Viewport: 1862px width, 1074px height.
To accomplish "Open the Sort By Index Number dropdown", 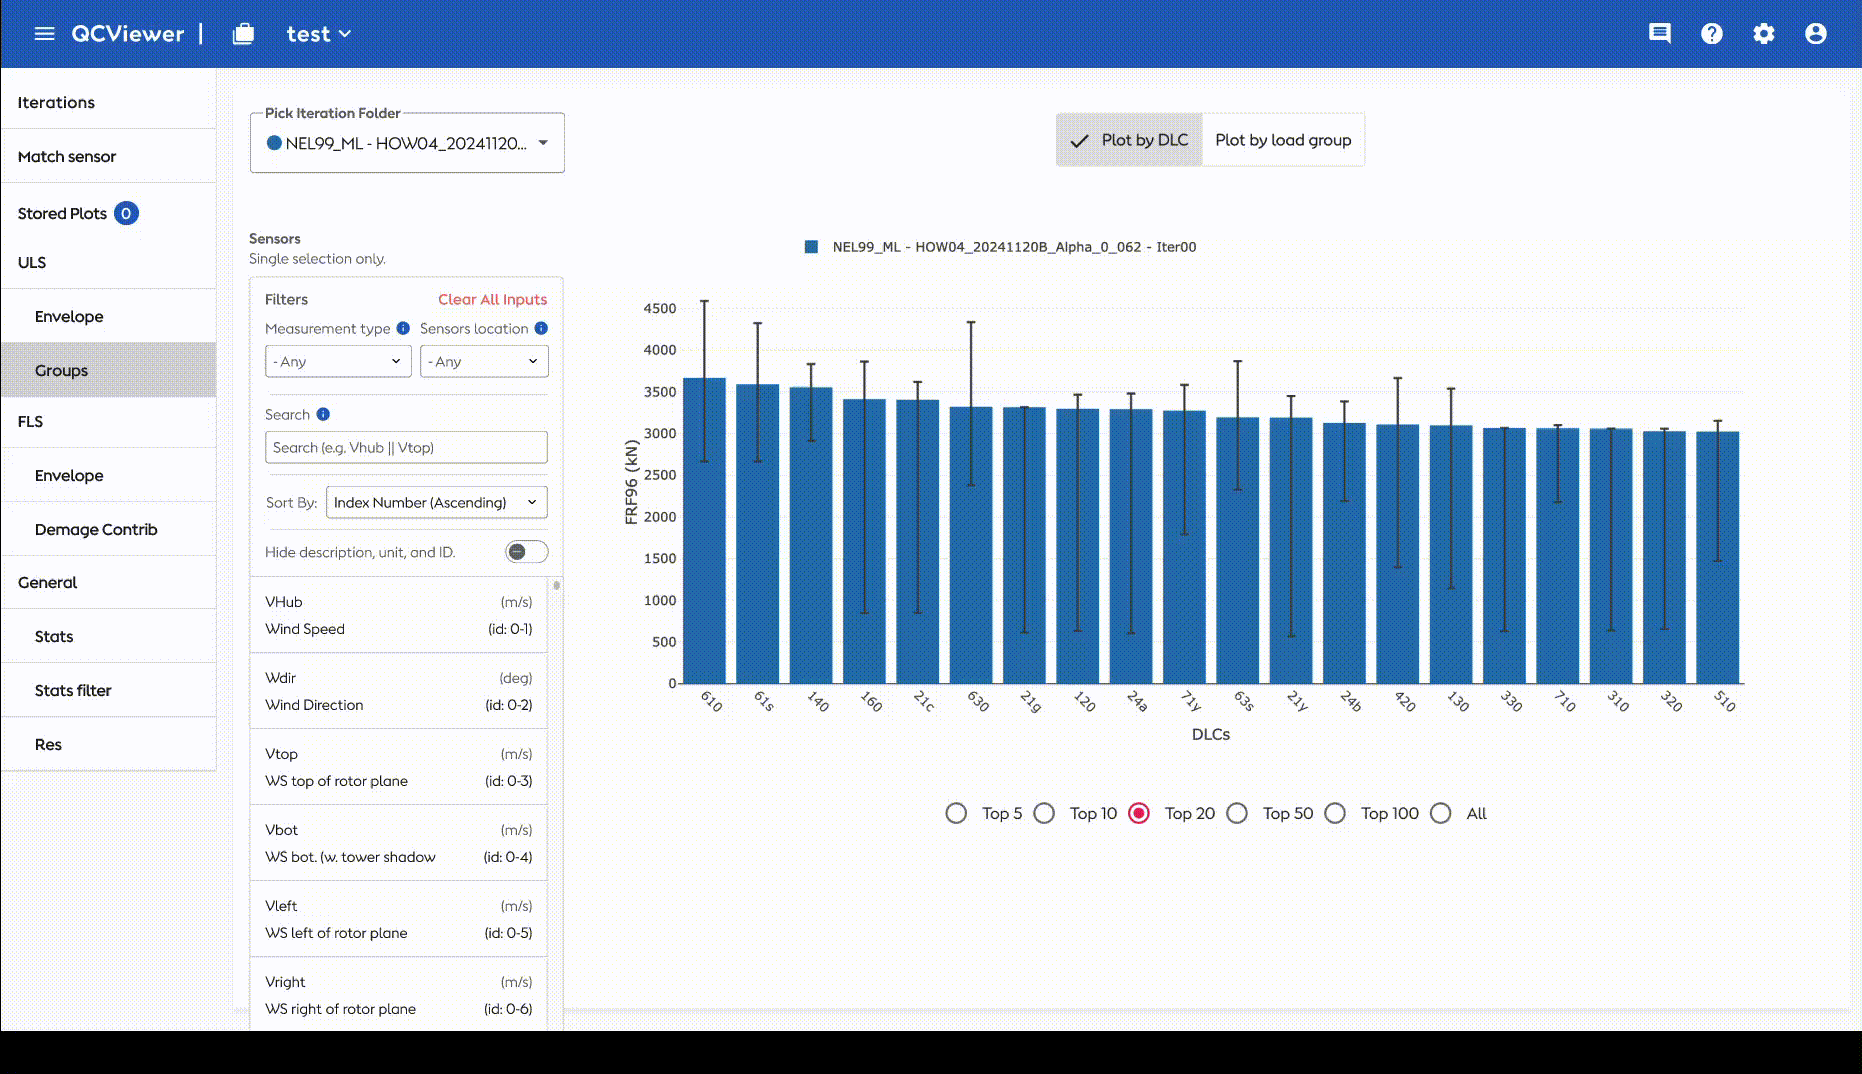I will tap(437, 502).
